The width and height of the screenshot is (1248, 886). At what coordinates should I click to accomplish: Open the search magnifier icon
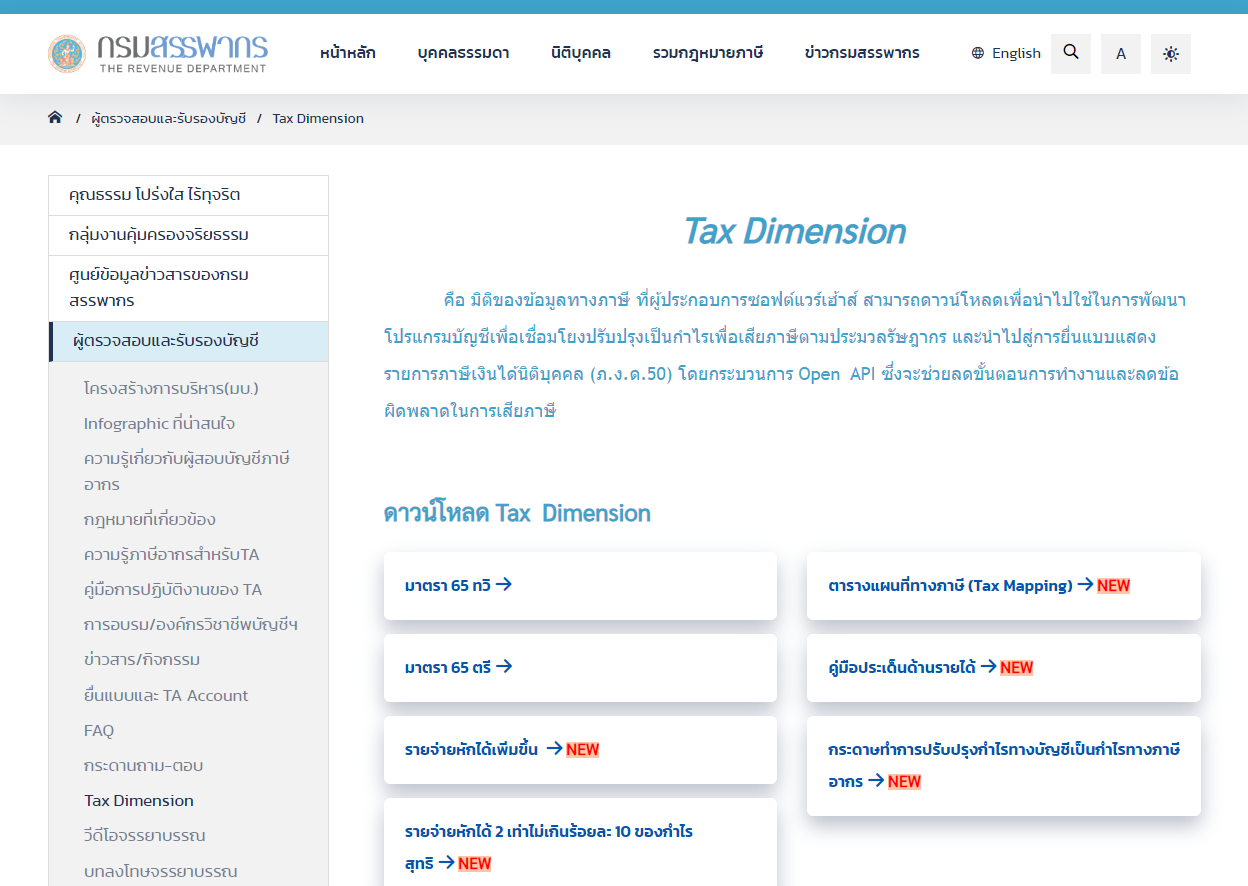[x=1071, y=53]
